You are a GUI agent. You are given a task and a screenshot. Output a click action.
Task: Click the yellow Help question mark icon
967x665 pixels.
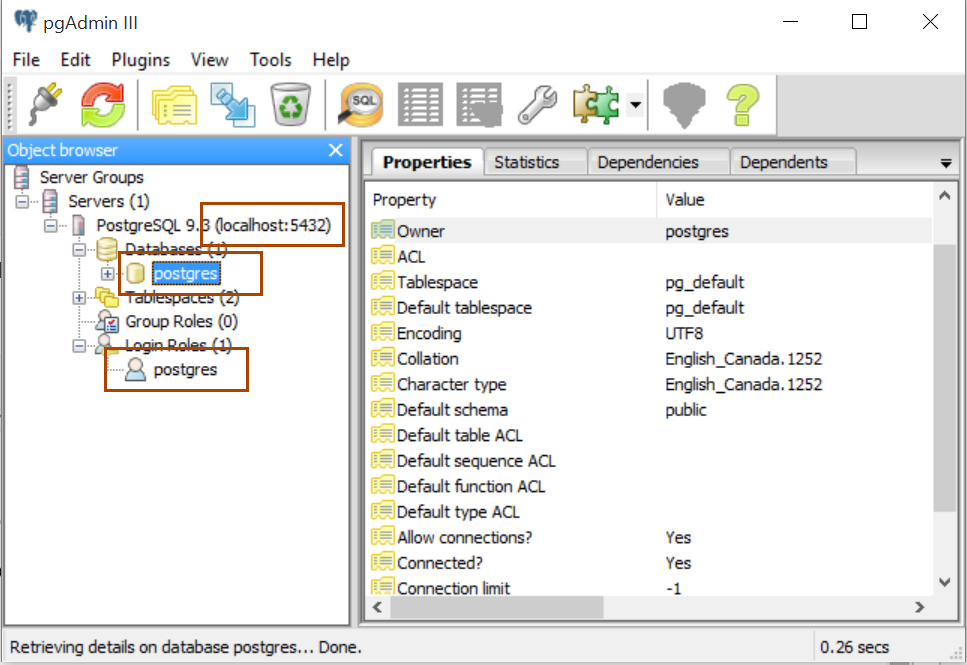coord(743,105)
